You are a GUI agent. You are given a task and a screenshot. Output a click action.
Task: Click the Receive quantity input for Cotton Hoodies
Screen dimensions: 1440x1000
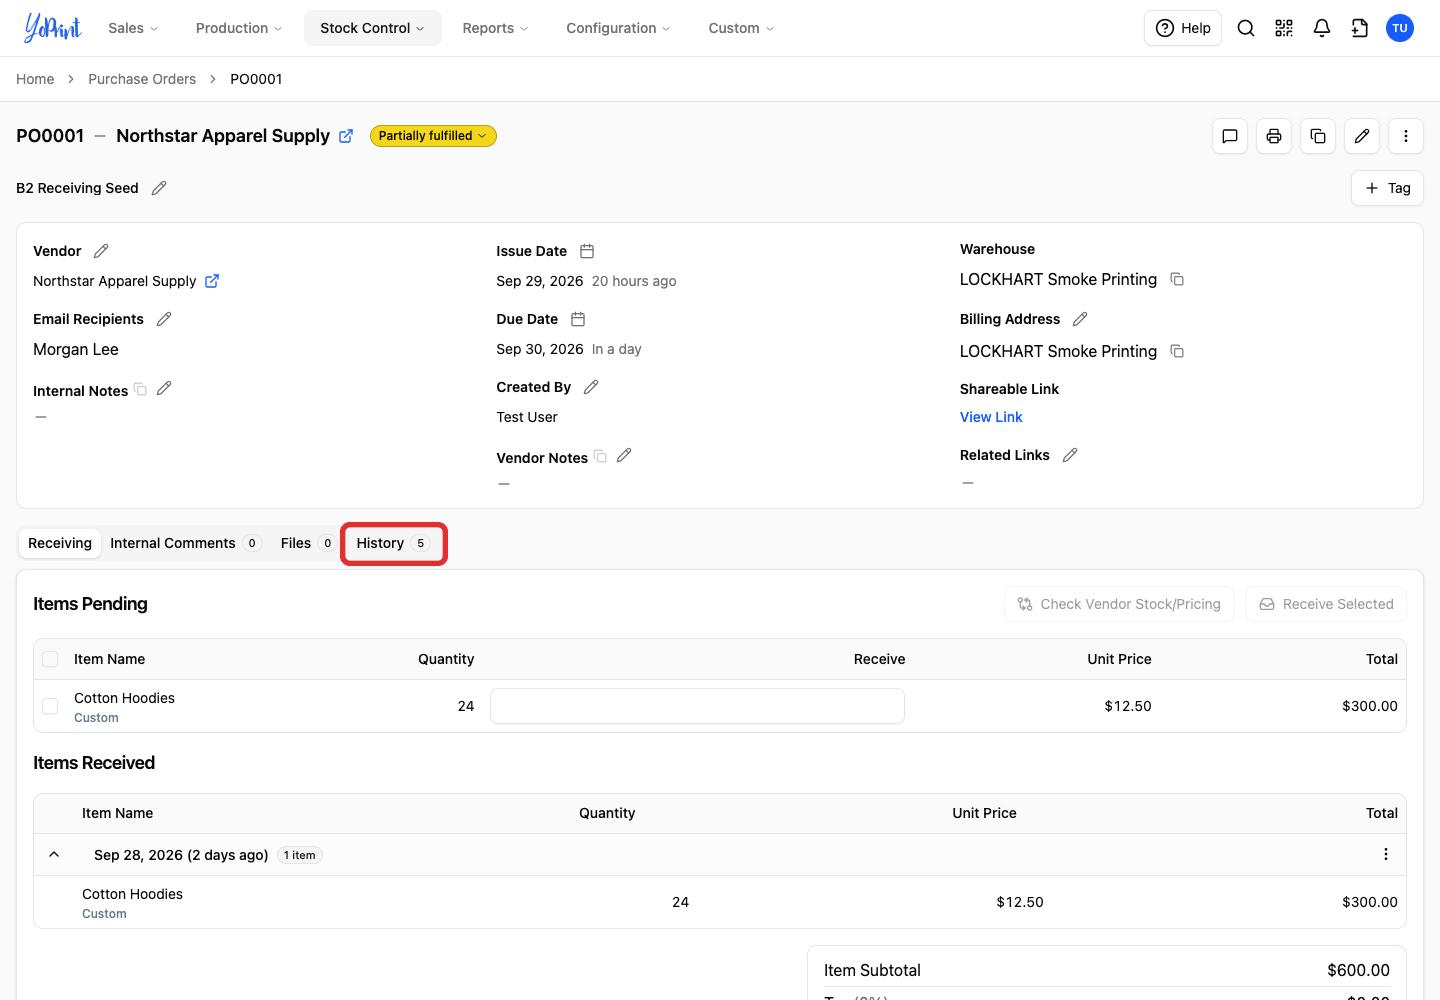(x=697, y=706)
